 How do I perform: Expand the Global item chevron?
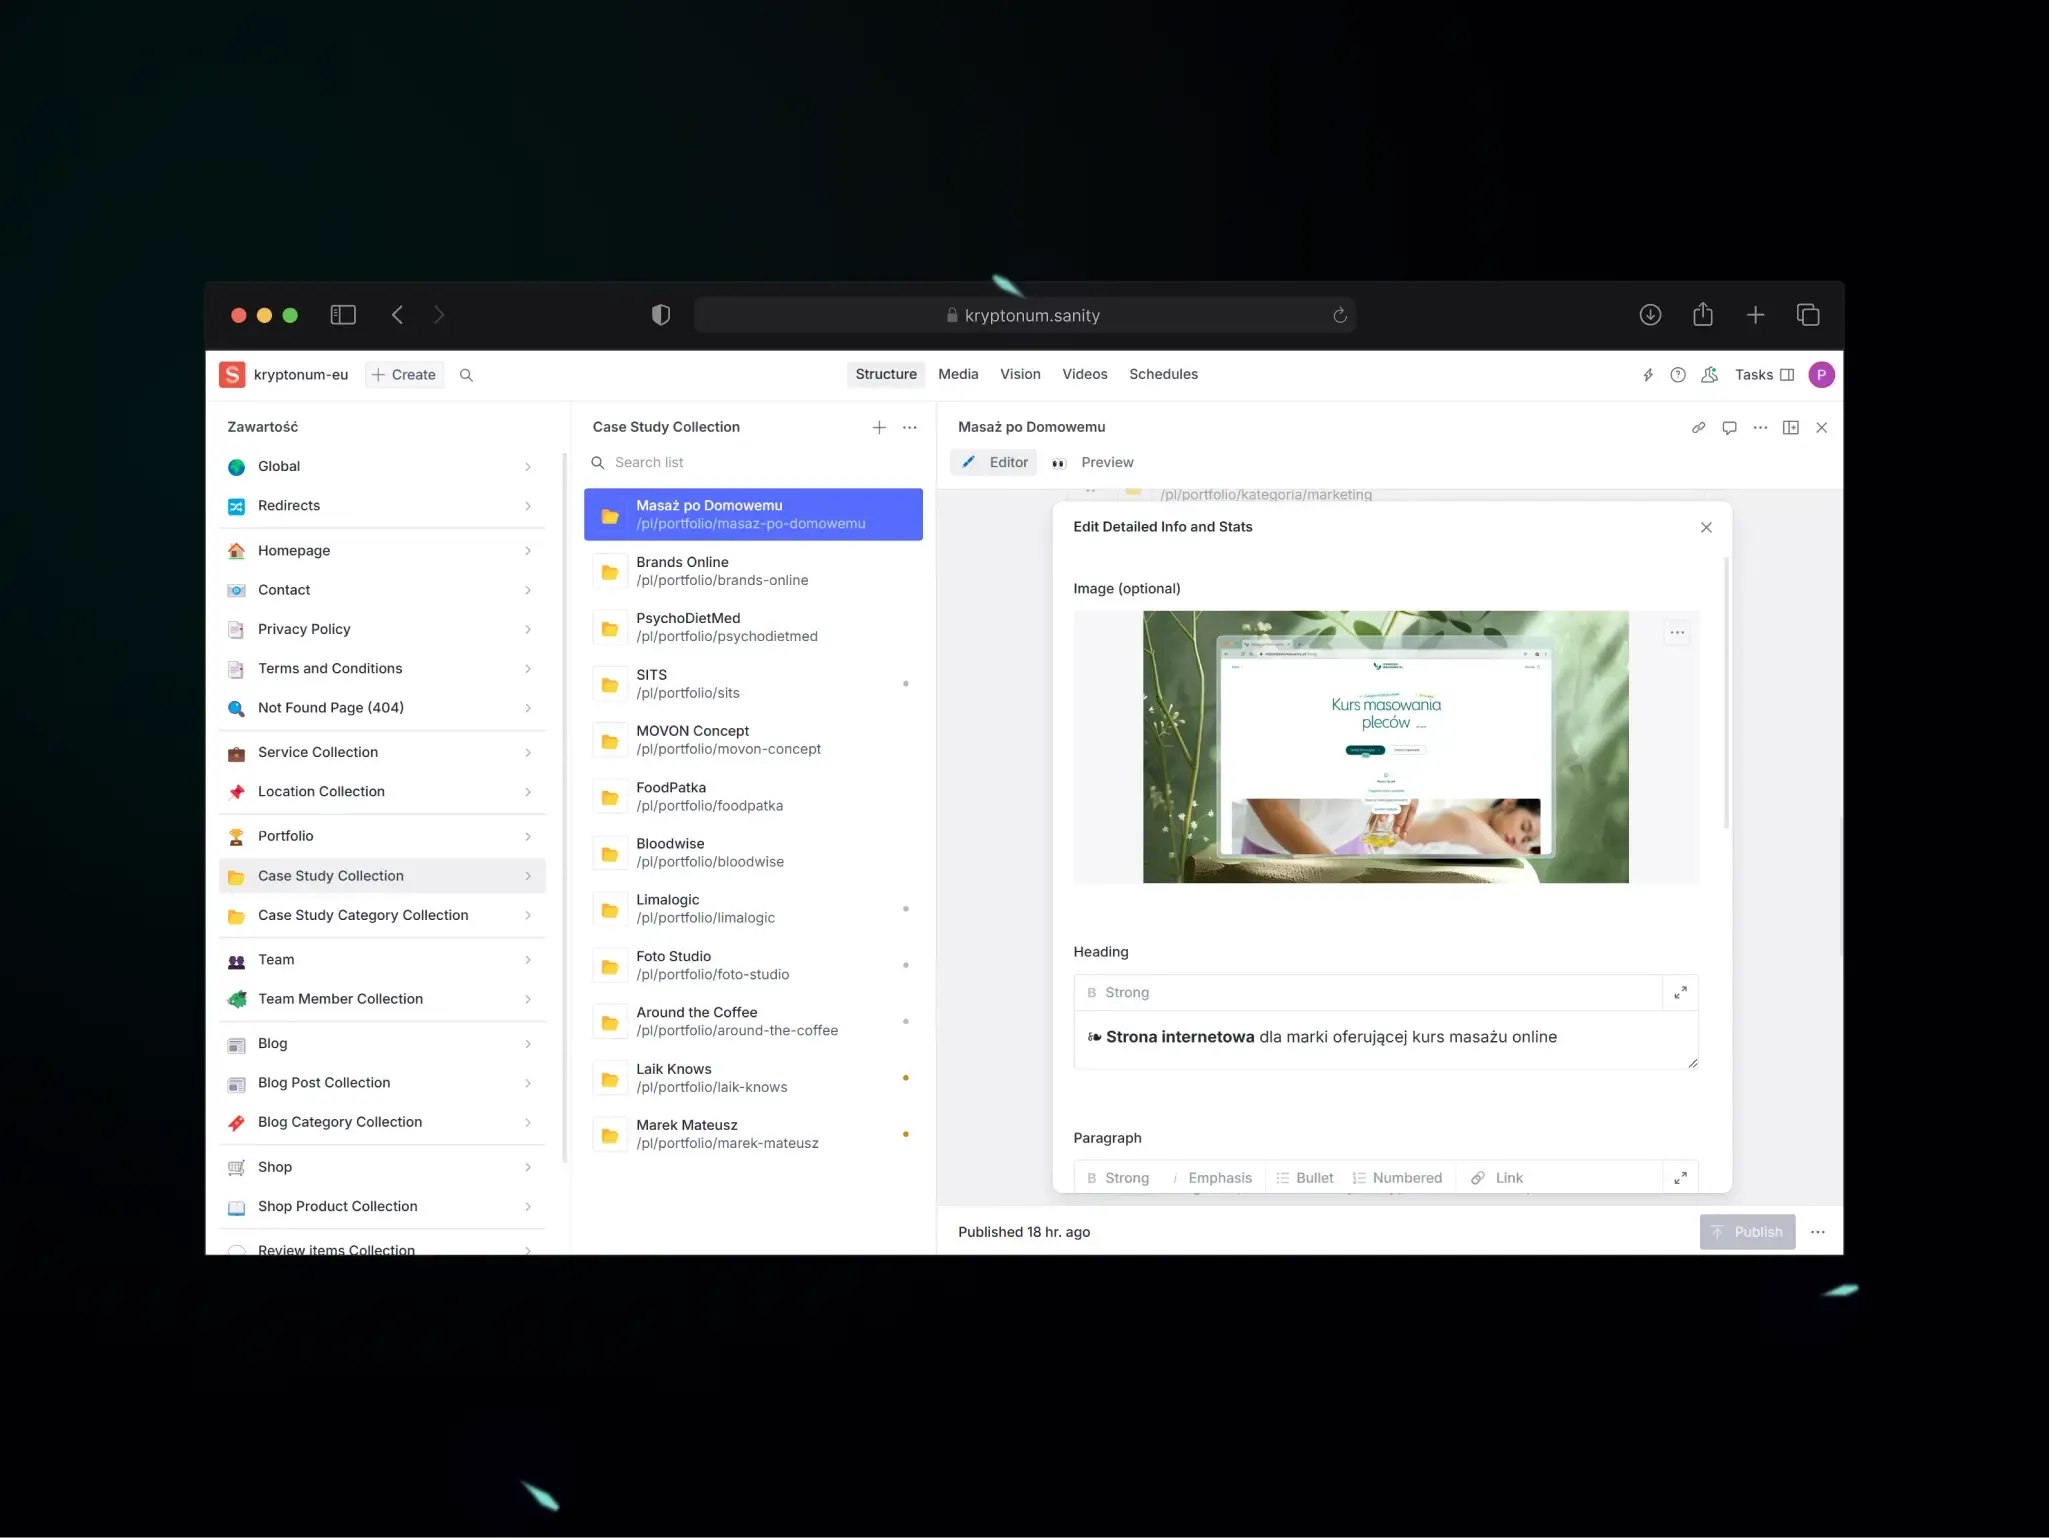528,467
